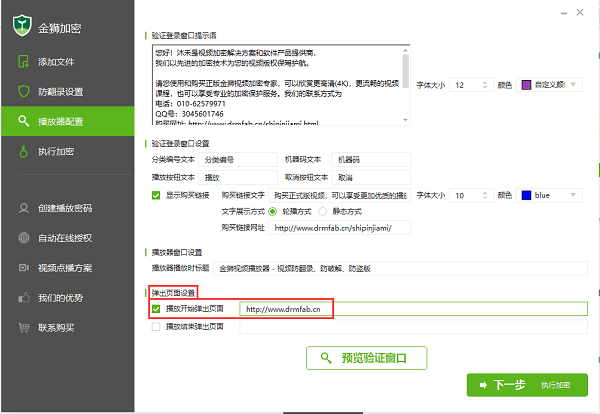Select the 播放器配置 sidebar tab
Viewport: 600px width, 414px height.
(68, 121)
